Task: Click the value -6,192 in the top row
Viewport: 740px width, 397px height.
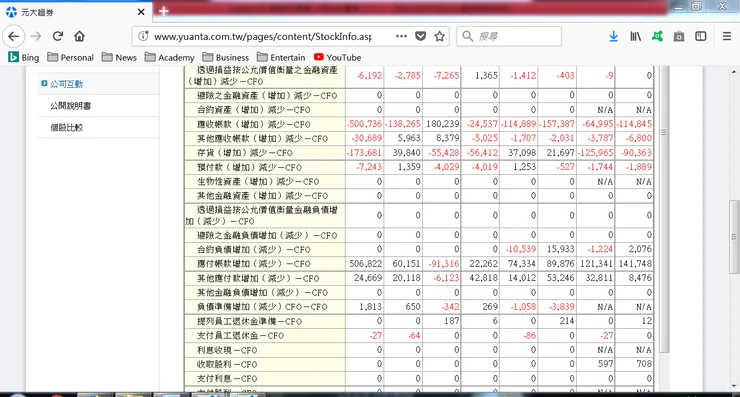Action: point(370,76)
